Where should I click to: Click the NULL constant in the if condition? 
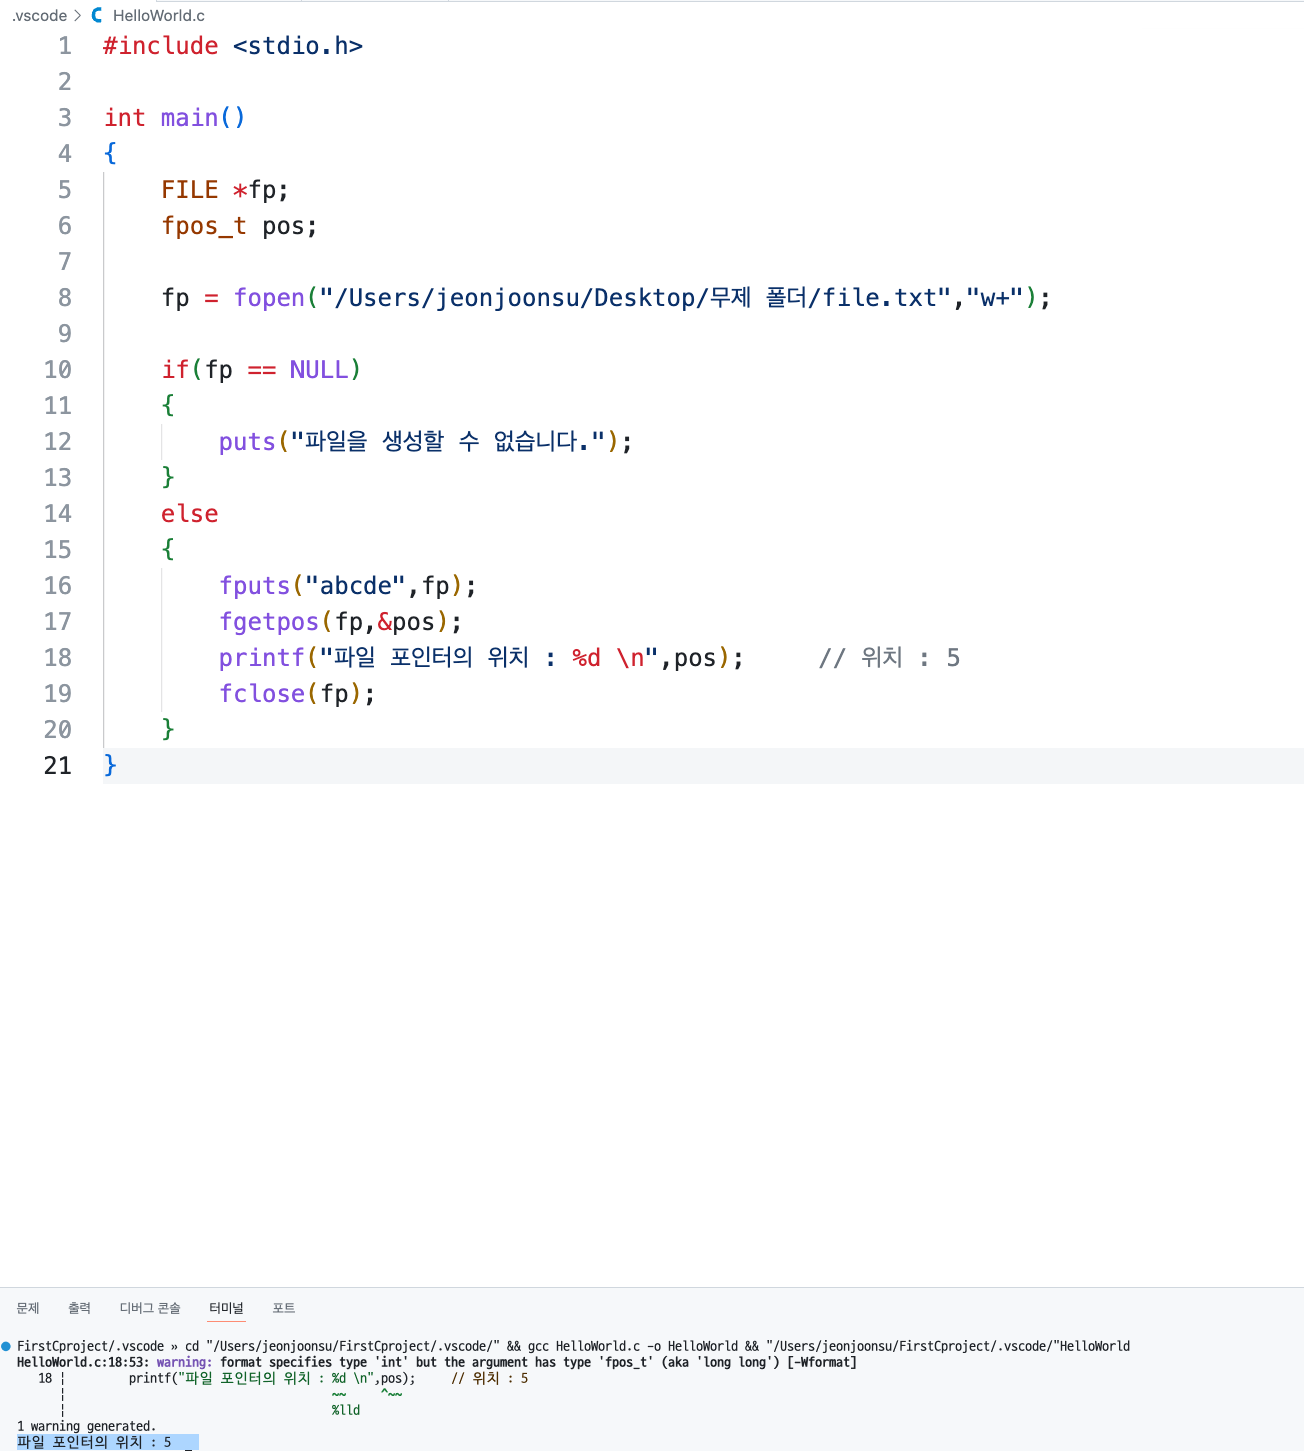(319, 370)
